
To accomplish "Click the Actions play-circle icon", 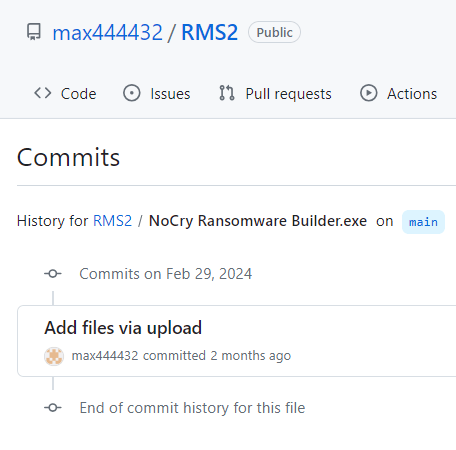I will 369,93.
